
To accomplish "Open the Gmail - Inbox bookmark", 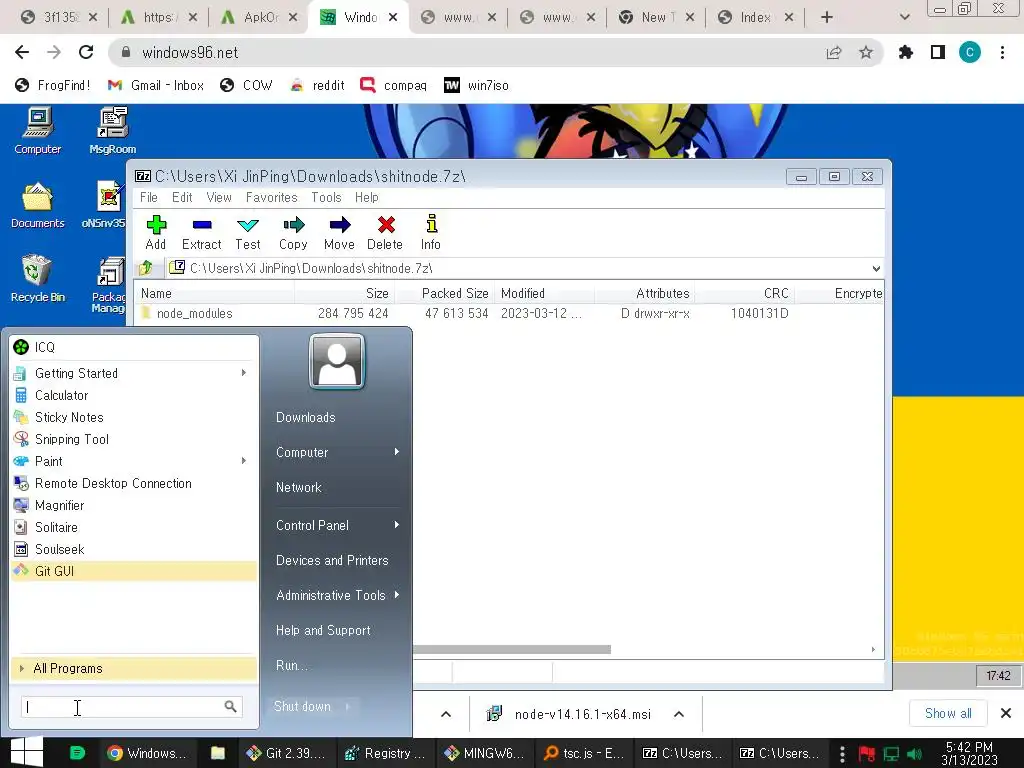I will [x=155, y=86].
